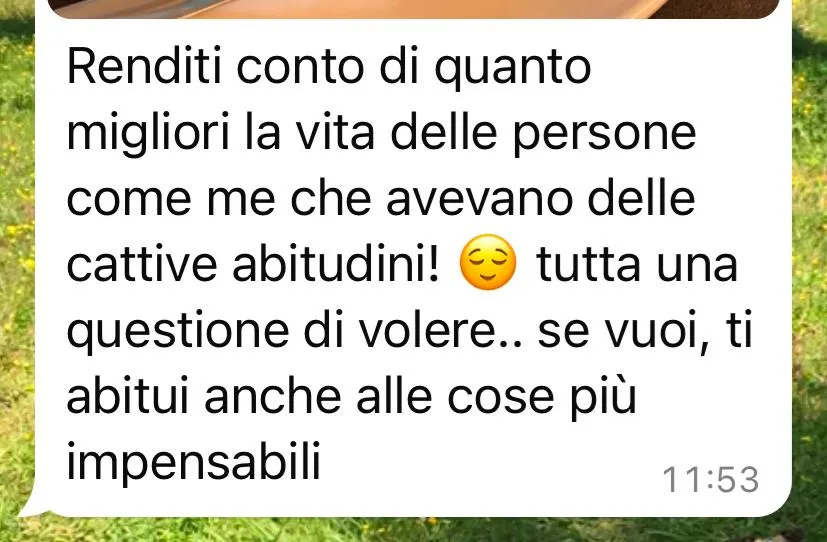The image size is (827, 542).
Task: Tap the word "cattive" in the message
Action: (142, 265)
